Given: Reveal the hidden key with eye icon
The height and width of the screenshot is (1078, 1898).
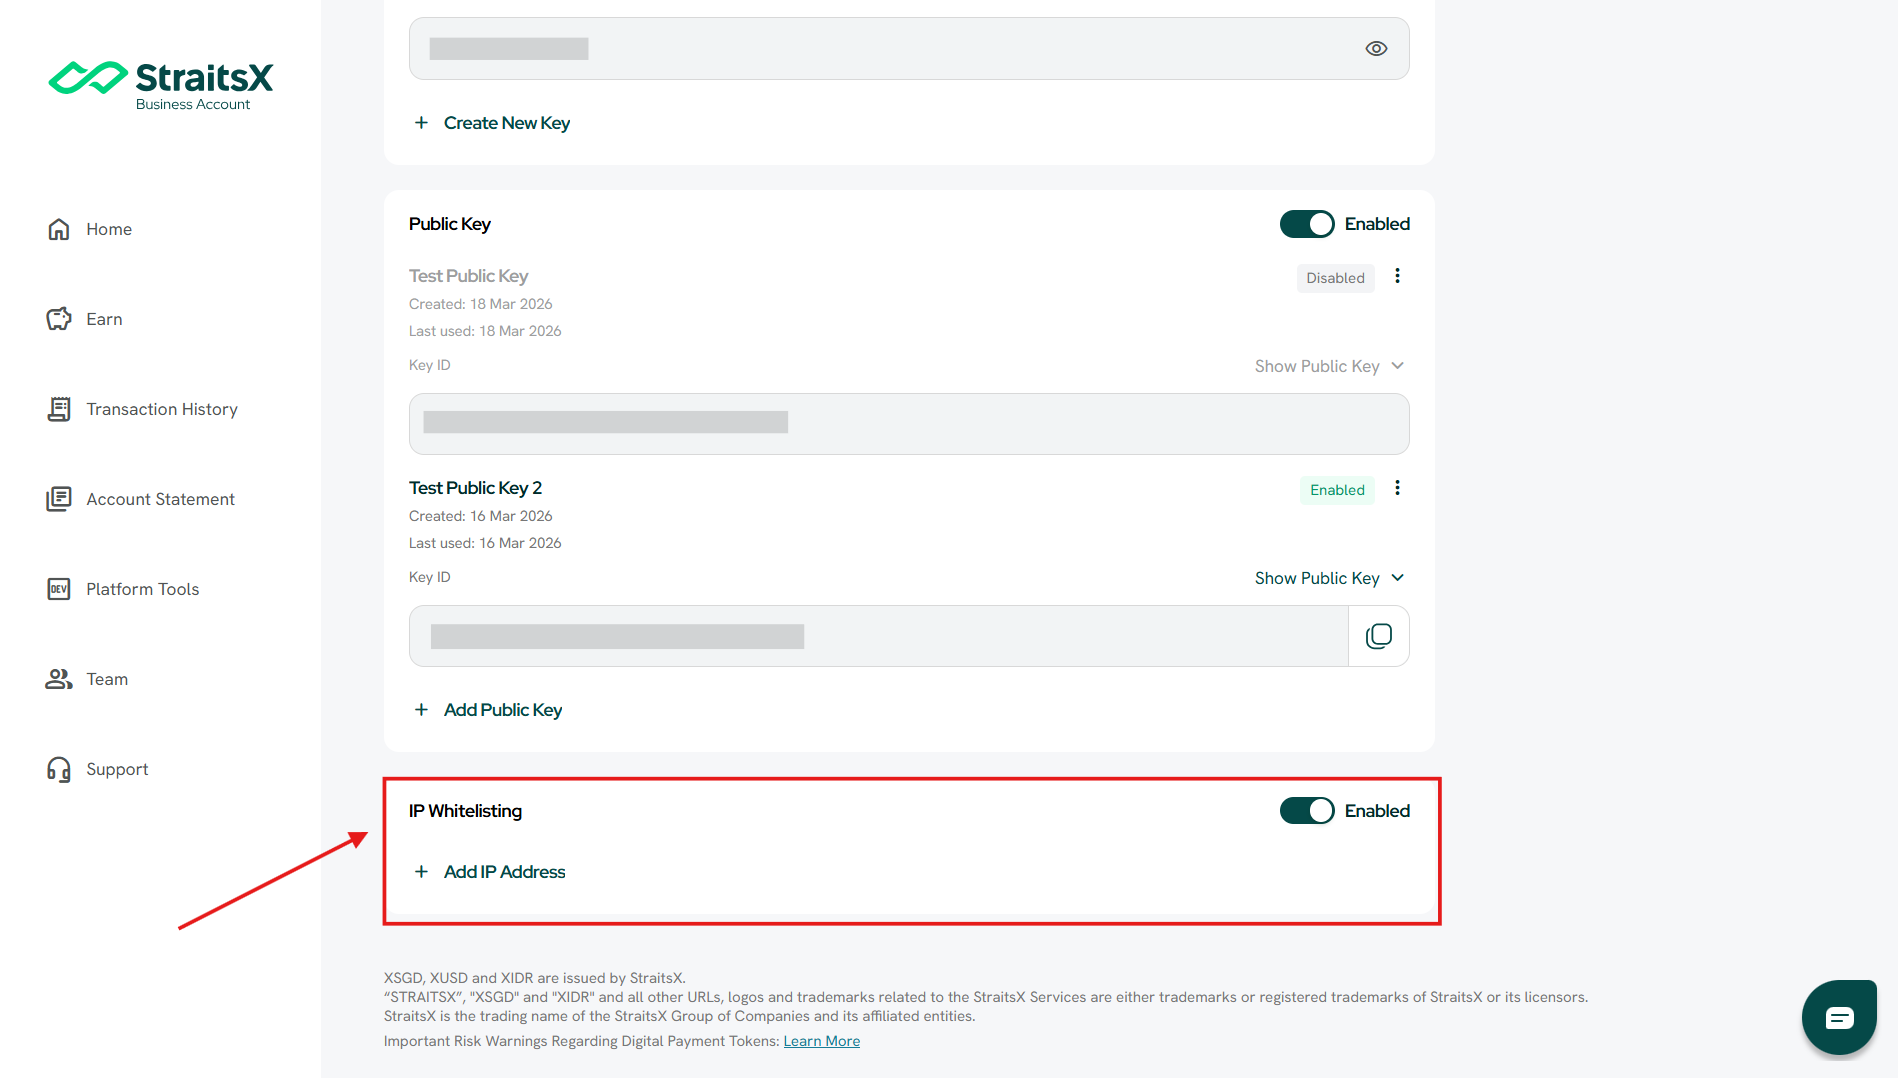Looking at the screenshot, I should [1376, 48].
